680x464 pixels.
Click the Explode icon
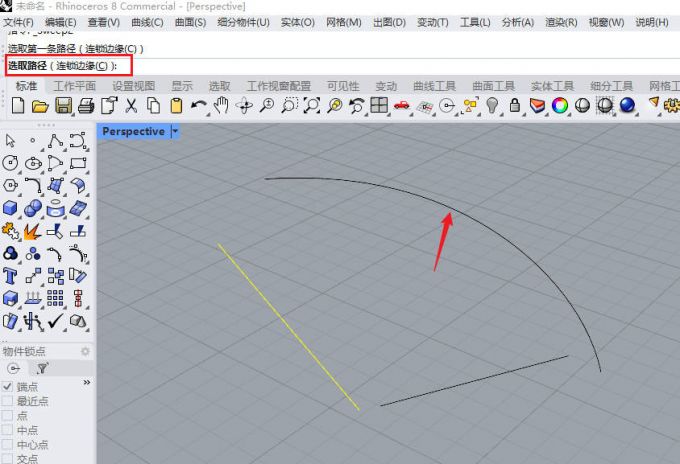coord(33,231)
